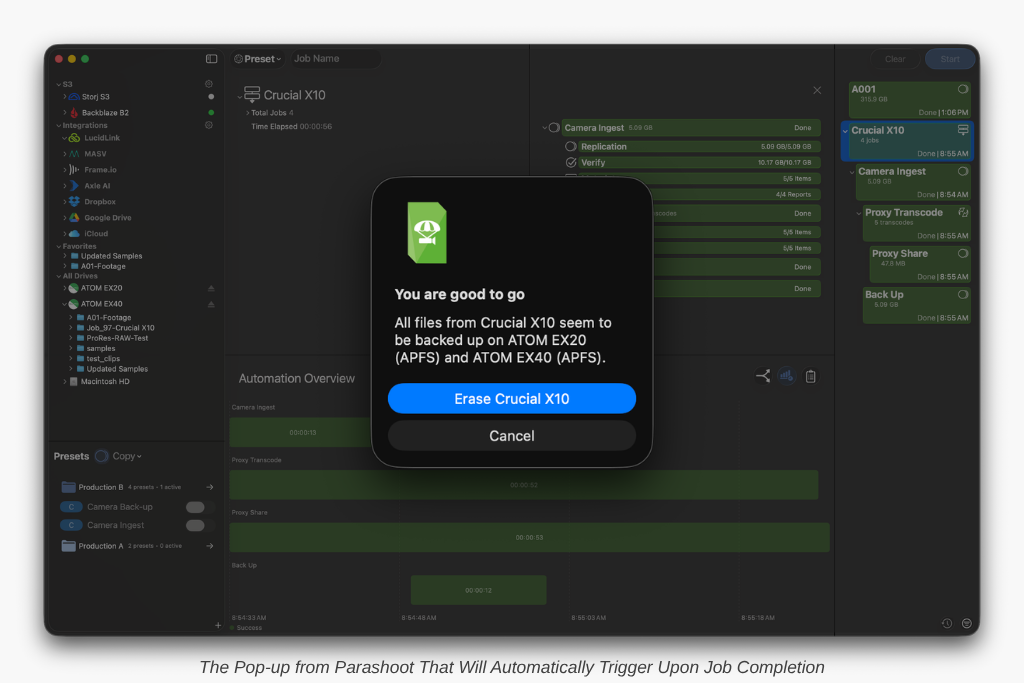
Task: Toggle the Camera Ingest preset switch
Action: pos(195,525)
